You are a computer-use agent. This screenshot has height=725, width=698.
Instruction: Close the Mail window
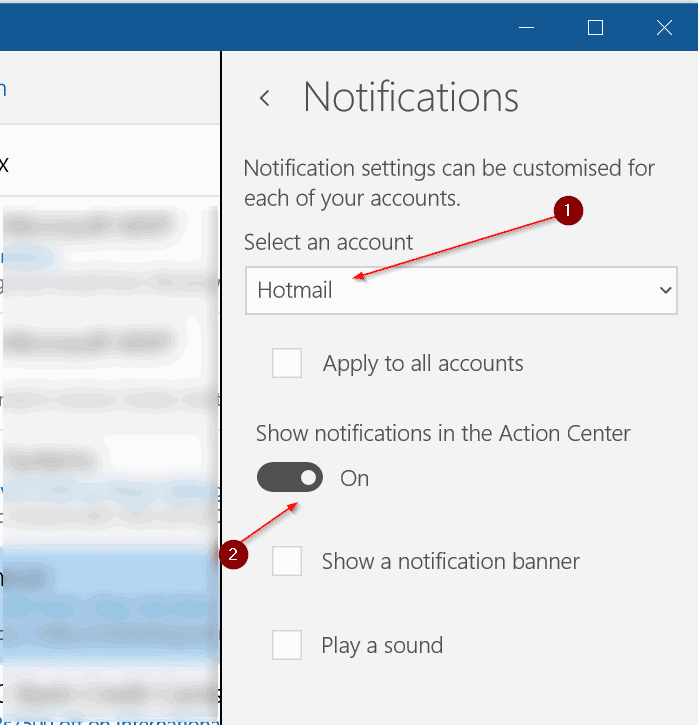664,28
